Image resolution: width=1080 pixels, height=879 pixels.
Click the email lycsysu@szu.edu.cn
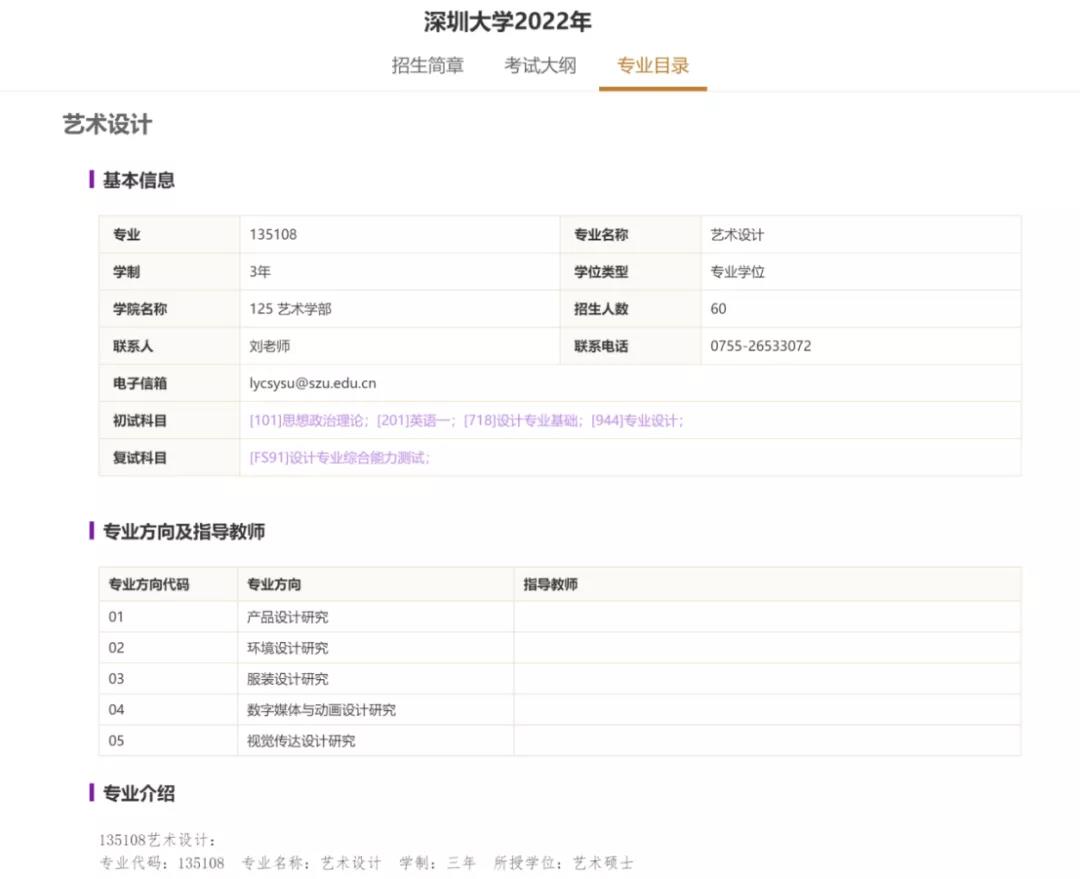[x=313, y=383]
